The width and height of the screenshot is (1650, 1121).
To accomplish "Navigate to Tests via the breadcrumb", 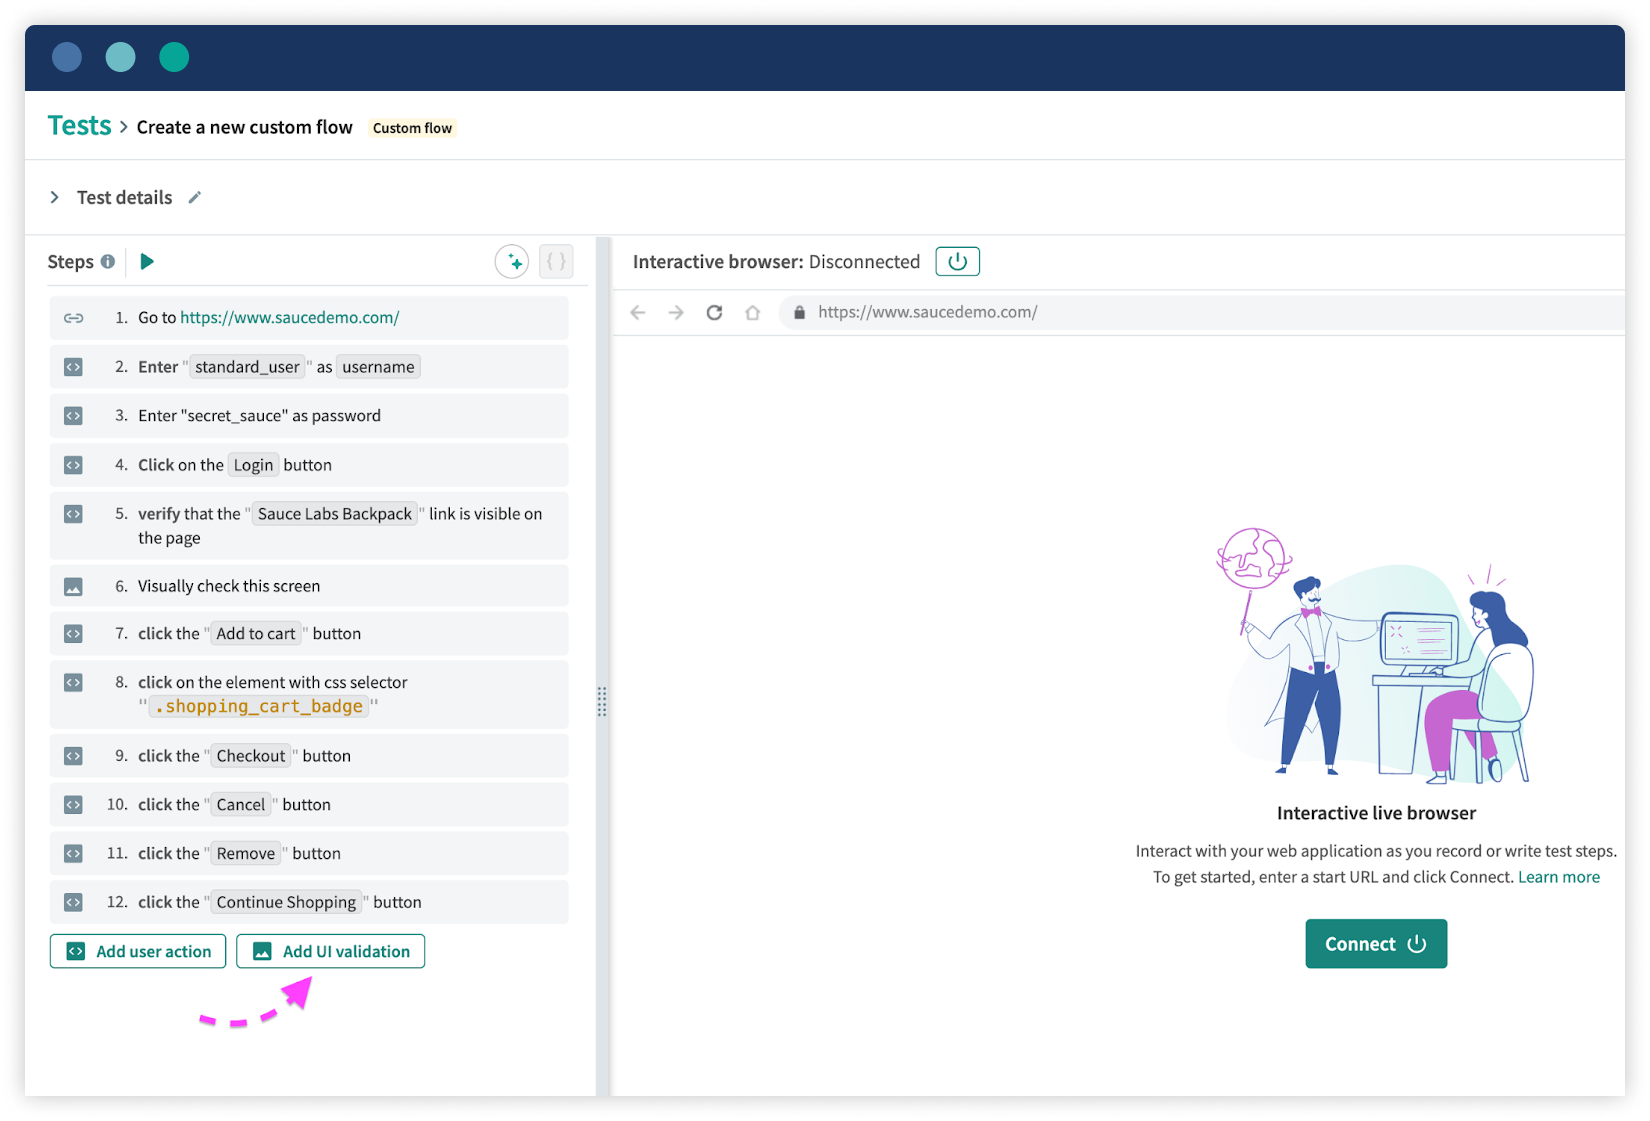I will pyautogui.click(x=79, y=125).
